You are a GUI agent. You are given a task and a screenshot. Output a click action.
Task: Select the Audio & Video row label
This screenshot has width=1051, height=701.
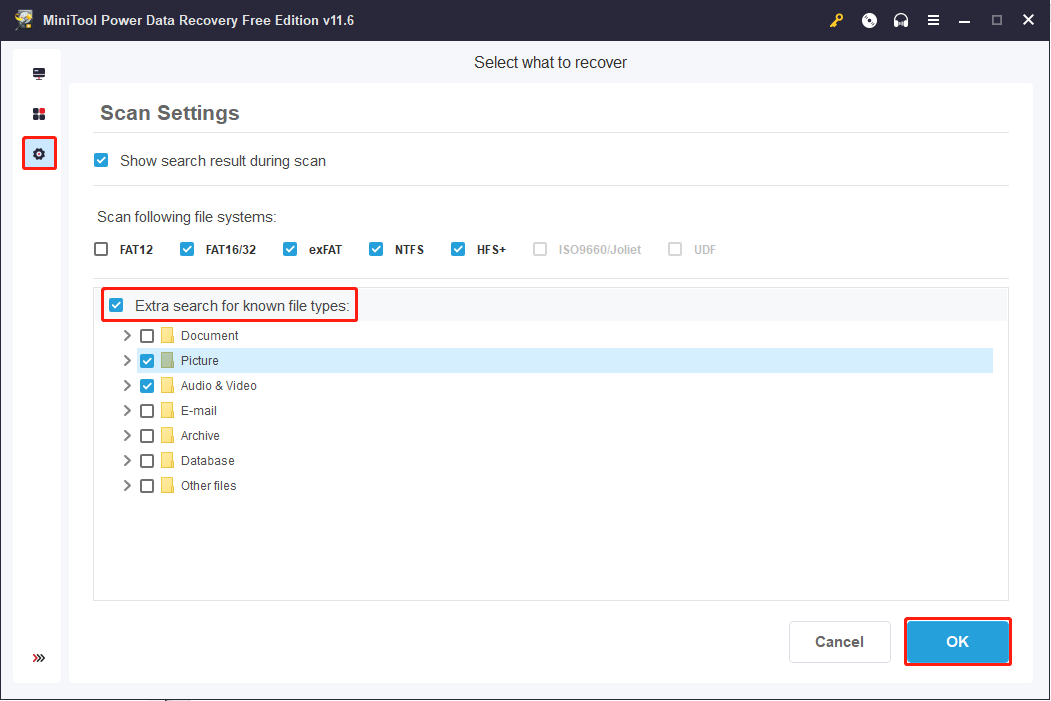coord(219,385)
